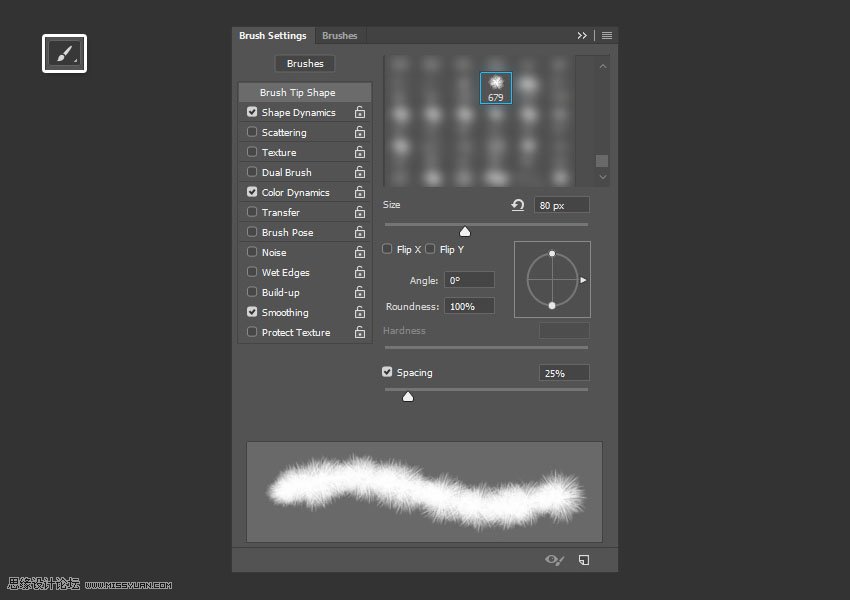Switch to the Brushes tab
This screenshot has width=850, height=600.
tap(339, 36)
